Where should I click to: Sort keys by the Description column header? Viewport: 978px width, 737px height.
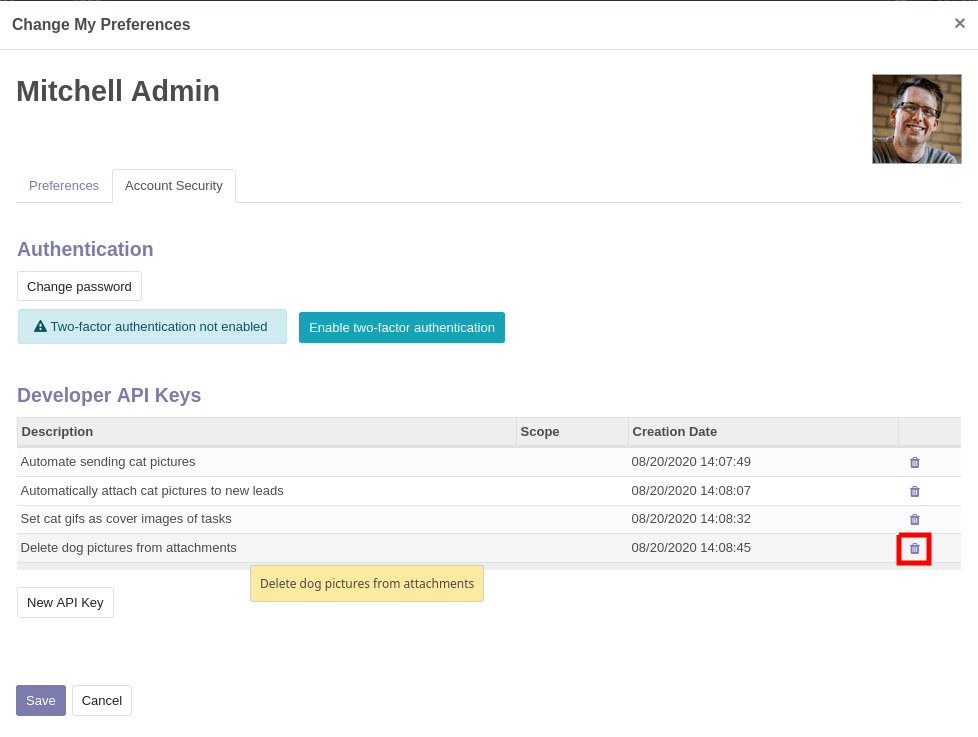(x=58, y=432)
